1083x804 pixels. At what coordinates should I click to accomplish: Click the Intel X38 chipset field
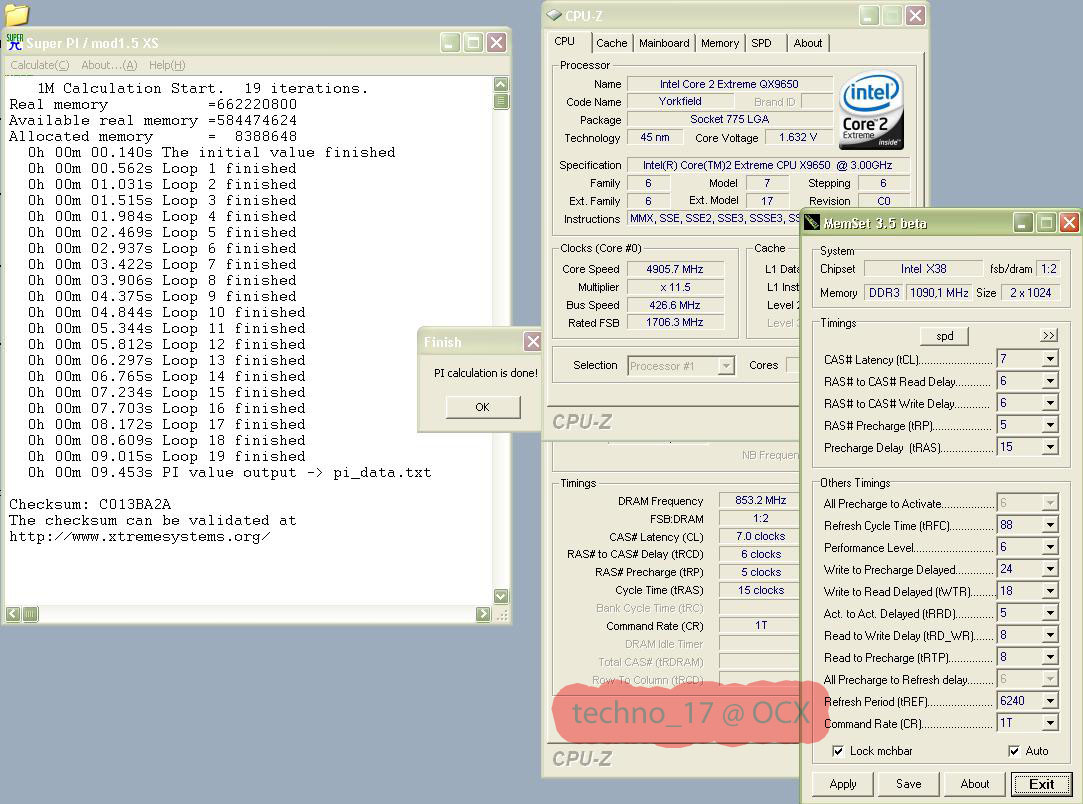point(923,269)
